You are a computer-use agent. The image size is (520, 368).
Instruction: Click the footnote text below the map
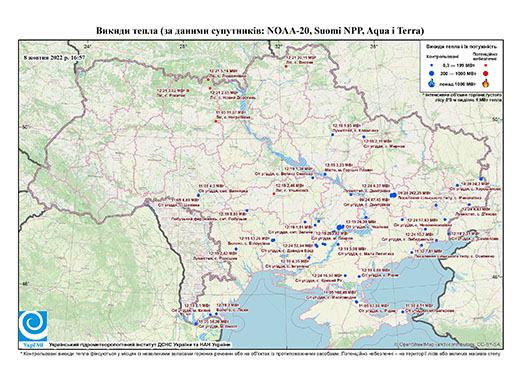tap(260, 353)
